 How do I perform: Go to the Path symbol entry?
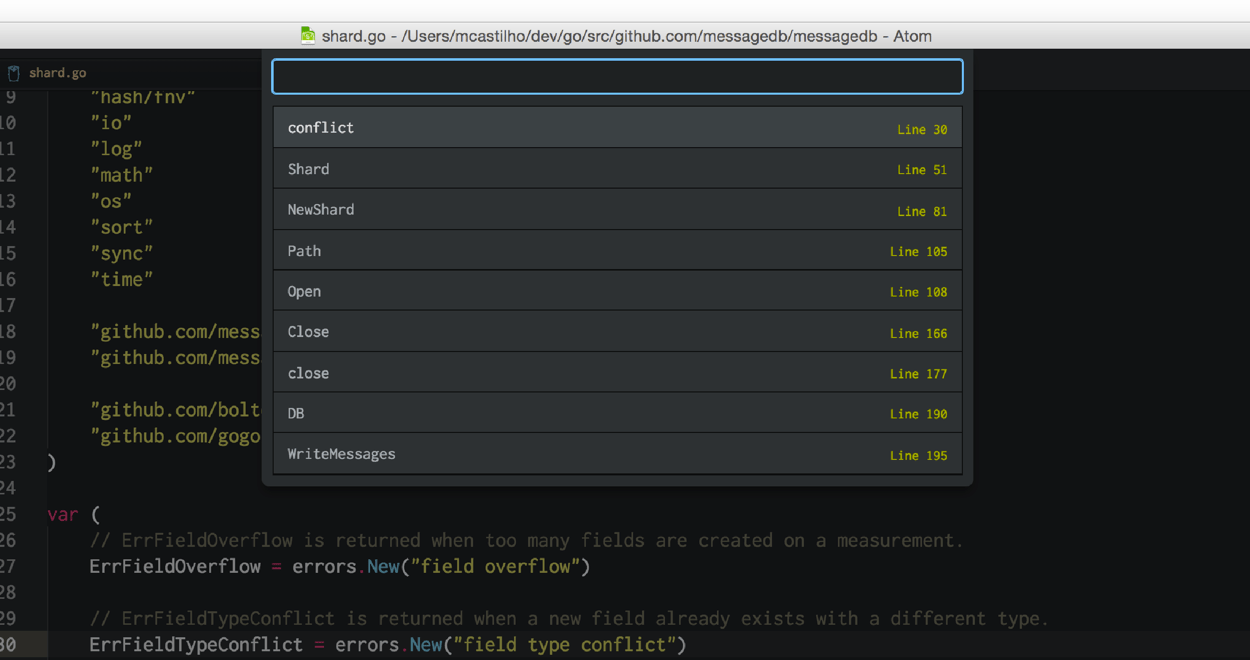click(x=617, y=251)
